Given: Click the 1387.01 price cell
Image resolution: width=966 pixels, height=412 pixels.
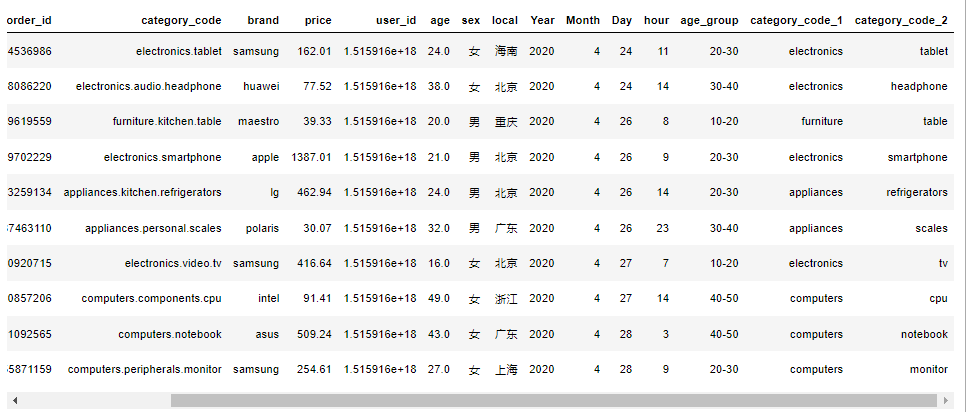Looking at the screenshot, I should click(x=311, y=157).
